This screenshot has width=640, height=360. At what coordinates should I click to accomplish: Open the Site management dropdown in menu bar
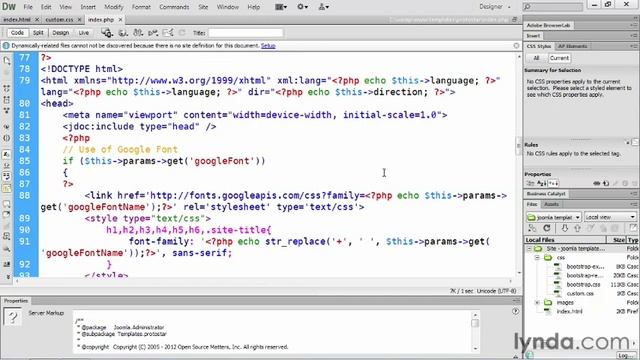point(324,7)
